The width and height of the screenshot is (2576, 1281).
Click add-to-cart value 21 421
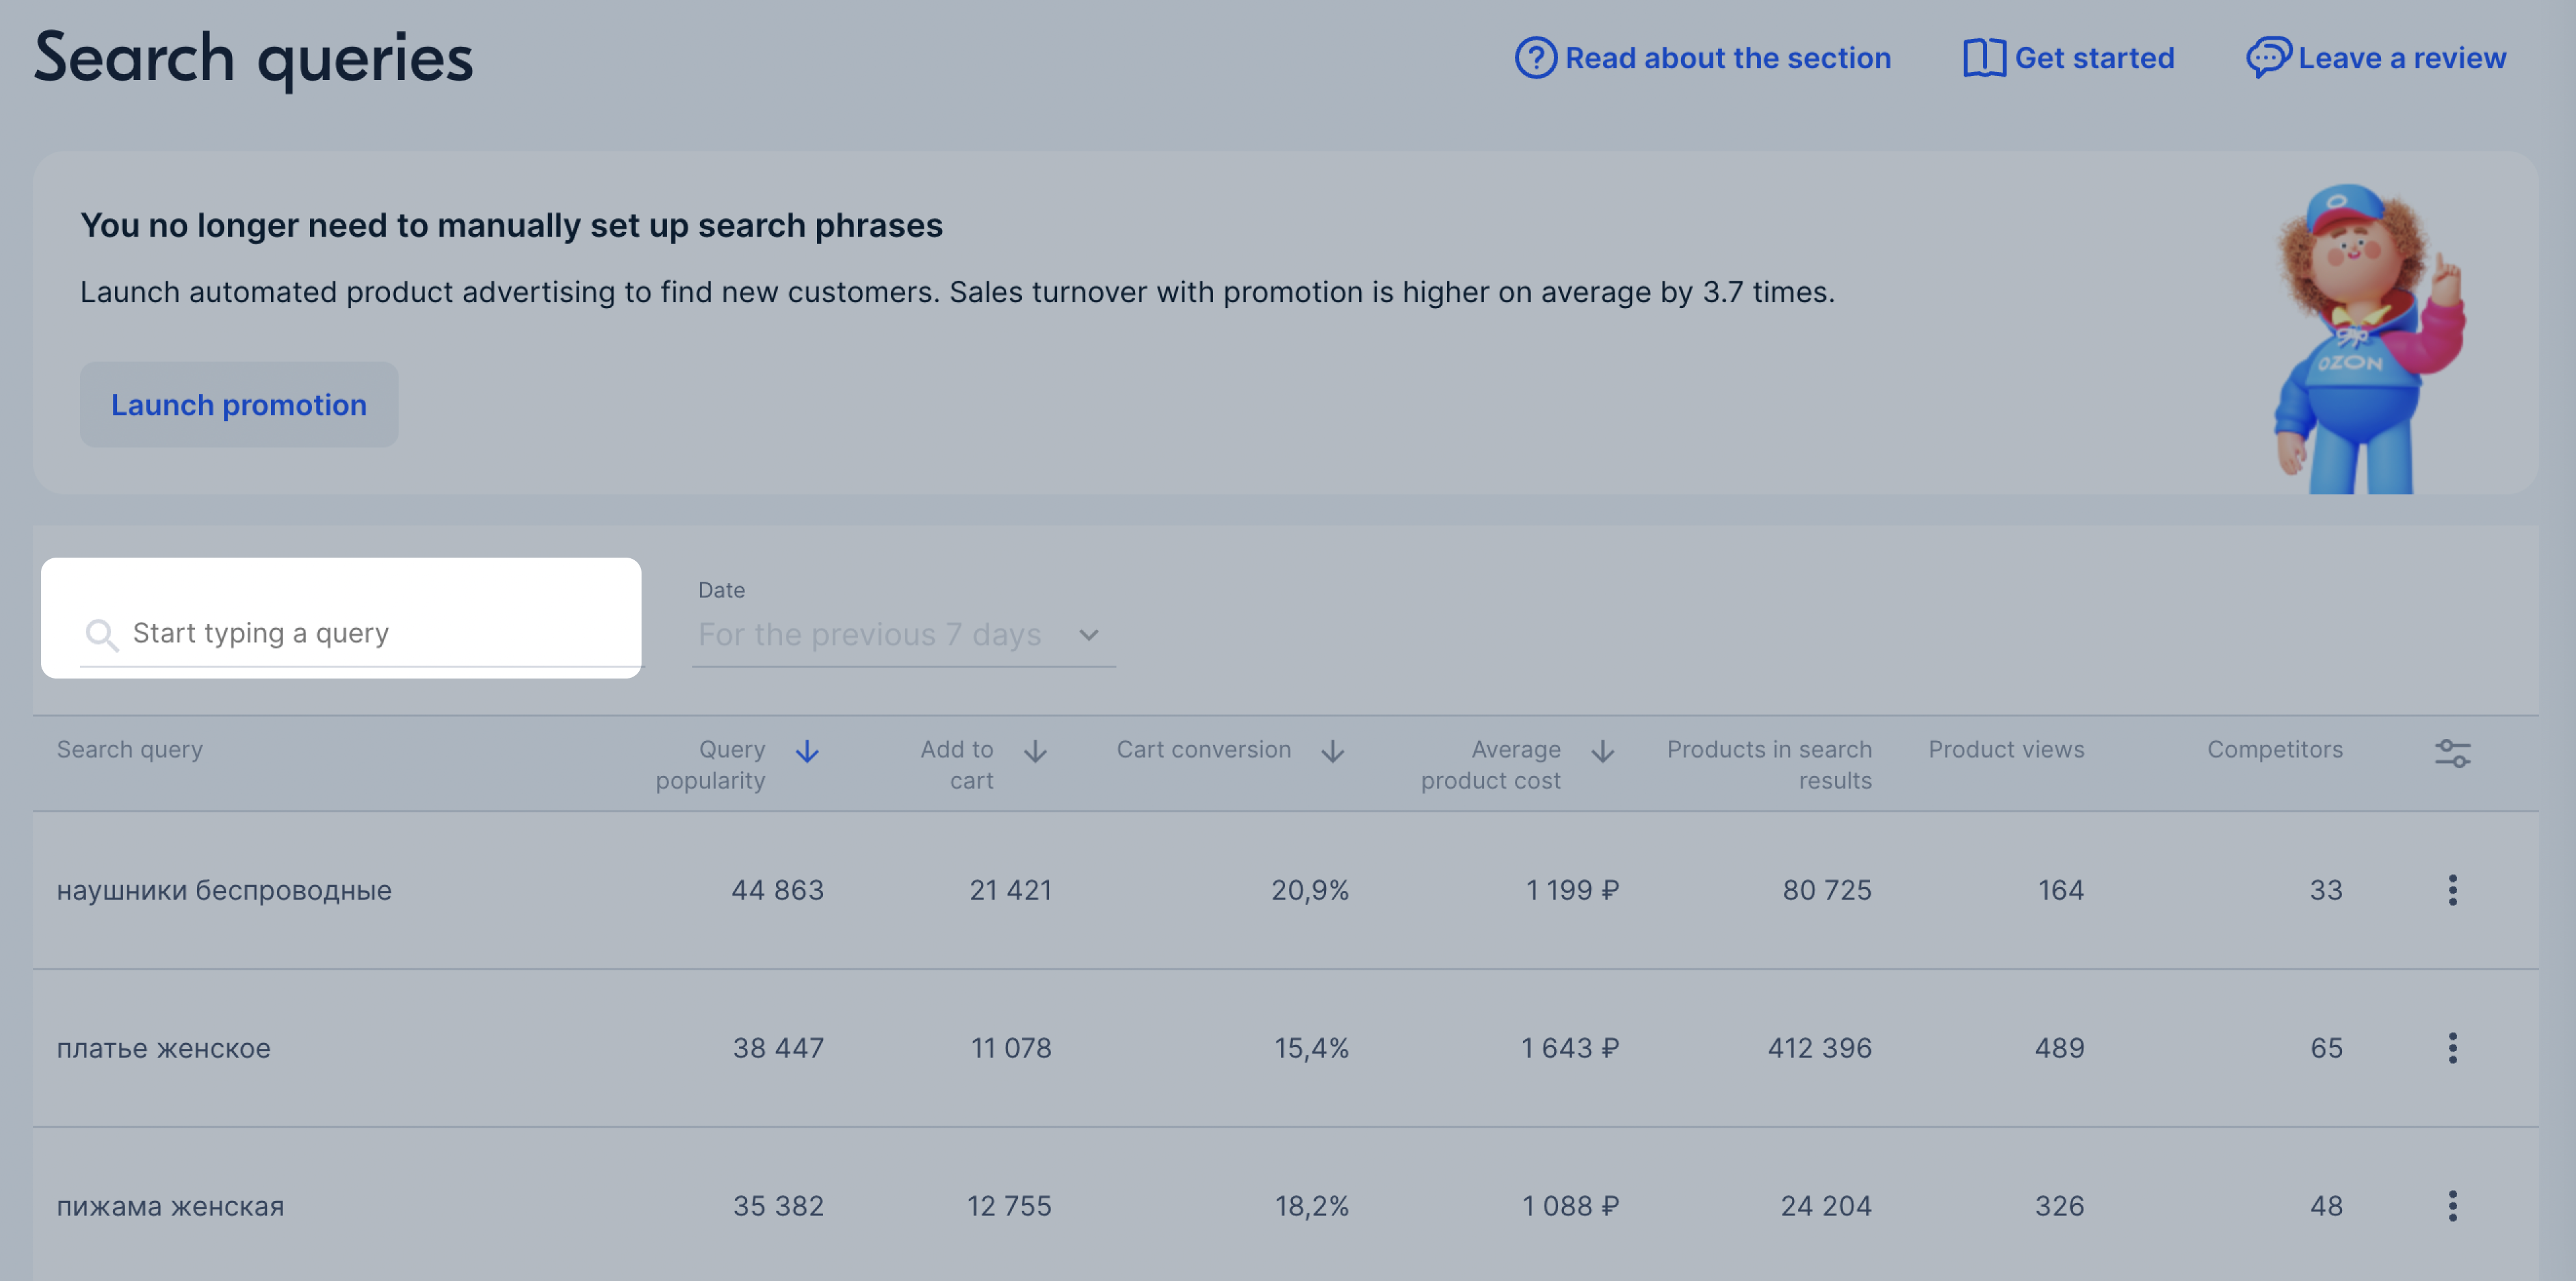[x=1010, y=889]
